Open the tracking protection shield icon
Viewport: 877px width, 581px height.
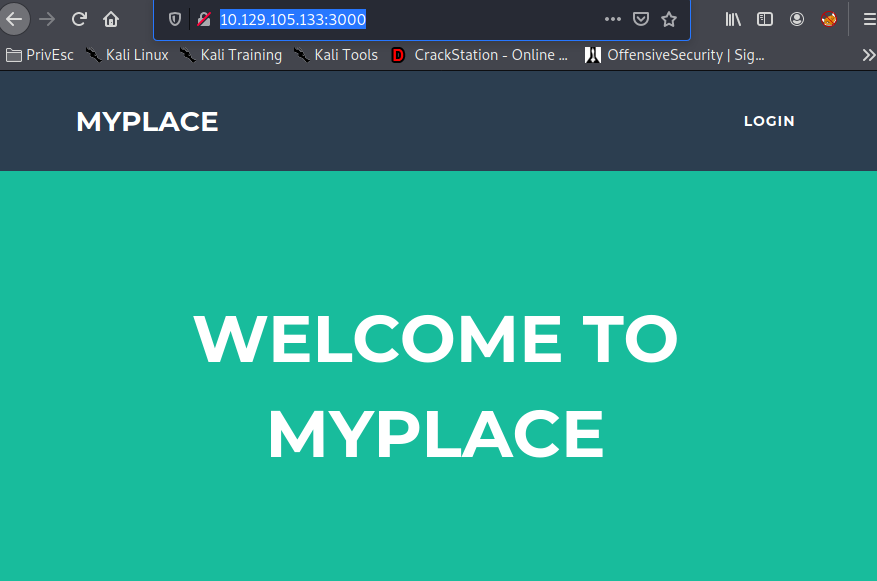point(175,19)
